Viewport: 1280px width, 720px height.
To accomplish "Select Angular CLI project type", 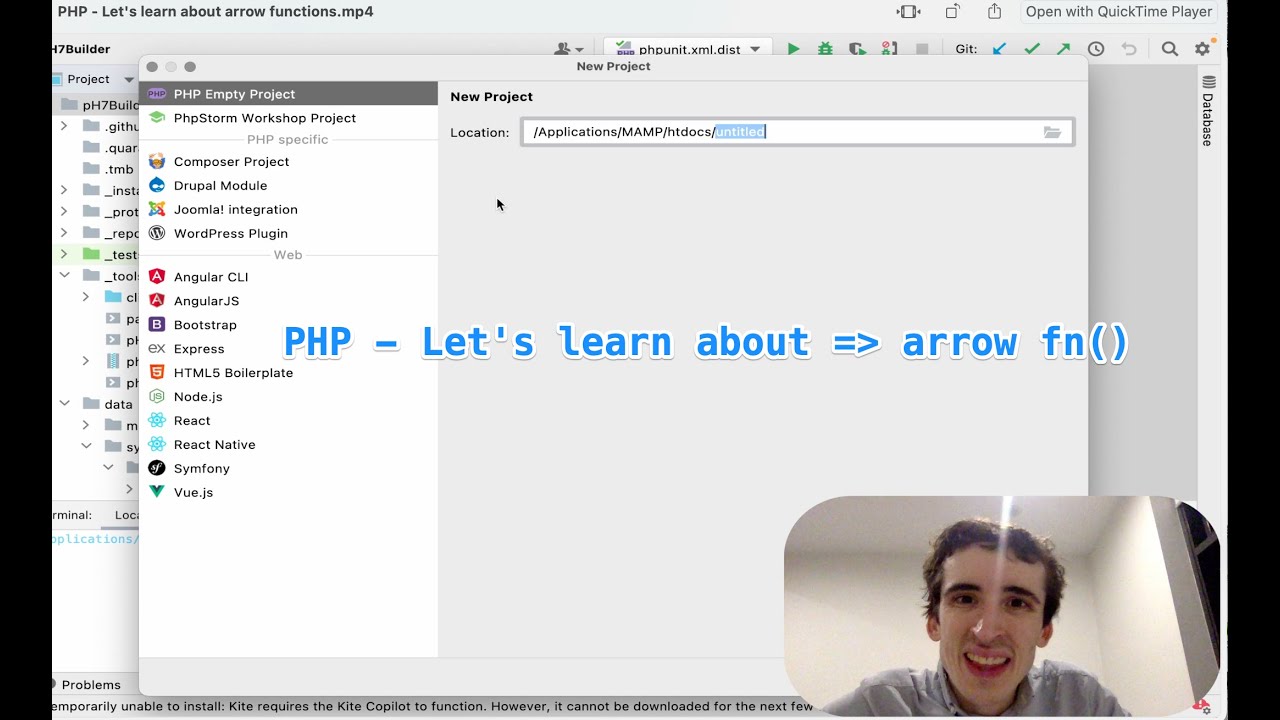I will 288,277.
